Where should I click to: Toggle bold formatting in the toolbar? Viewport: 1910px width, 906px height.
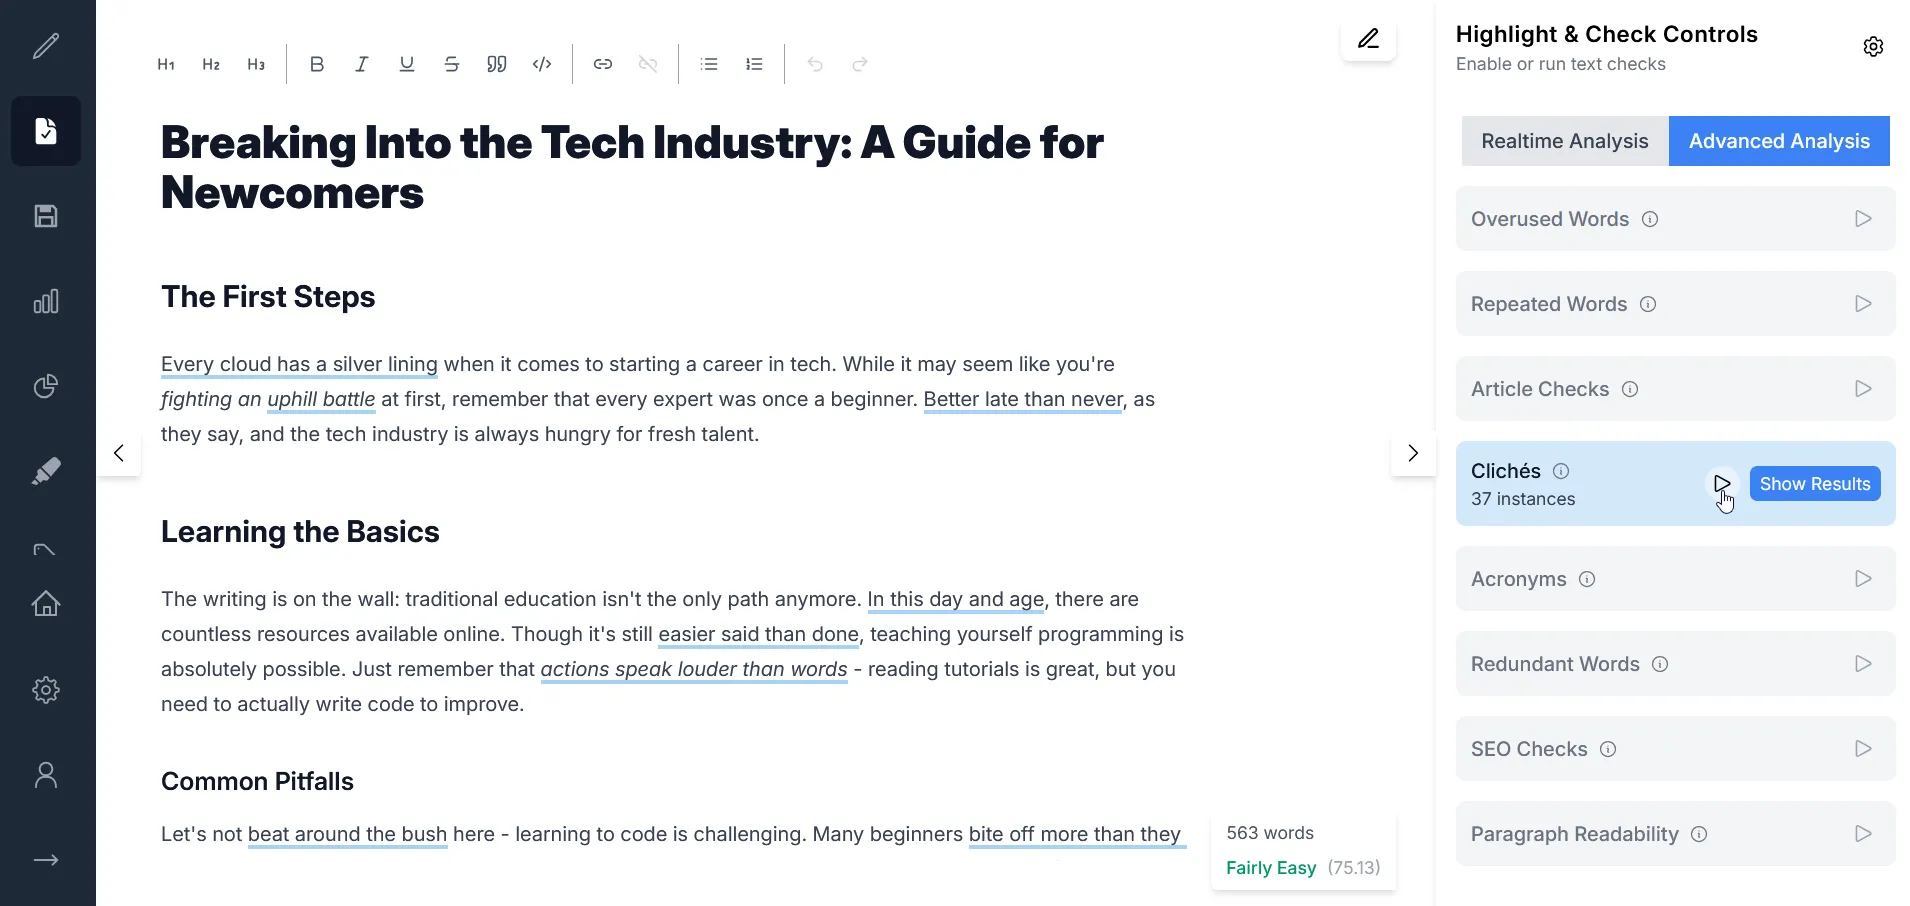click(x=316, y=63)
